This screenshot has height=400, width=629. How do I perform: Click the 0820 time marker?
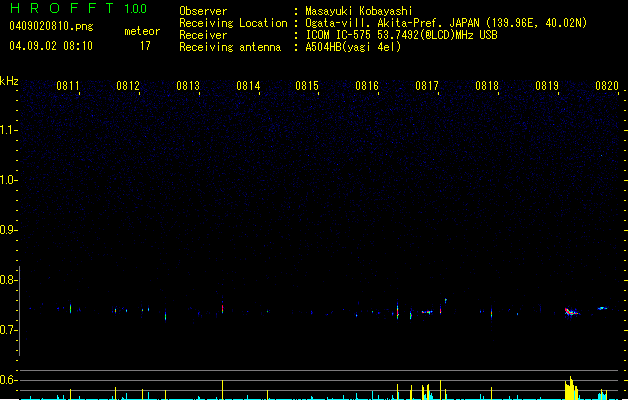[x=607, y=86]
